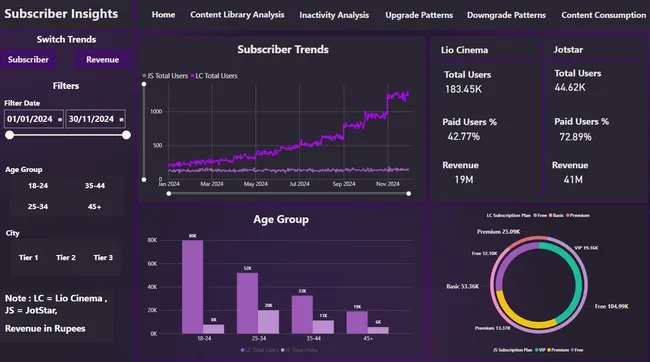Image resolution: width=650 pixels, height=362 pixels.
Task: Click the left date range slider handle
Action: coord(10,135)
